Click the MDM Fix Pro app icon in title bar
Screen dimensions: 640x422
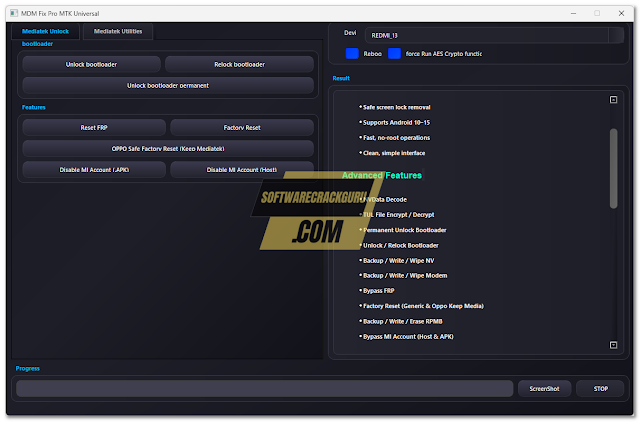tap(15, 13)
